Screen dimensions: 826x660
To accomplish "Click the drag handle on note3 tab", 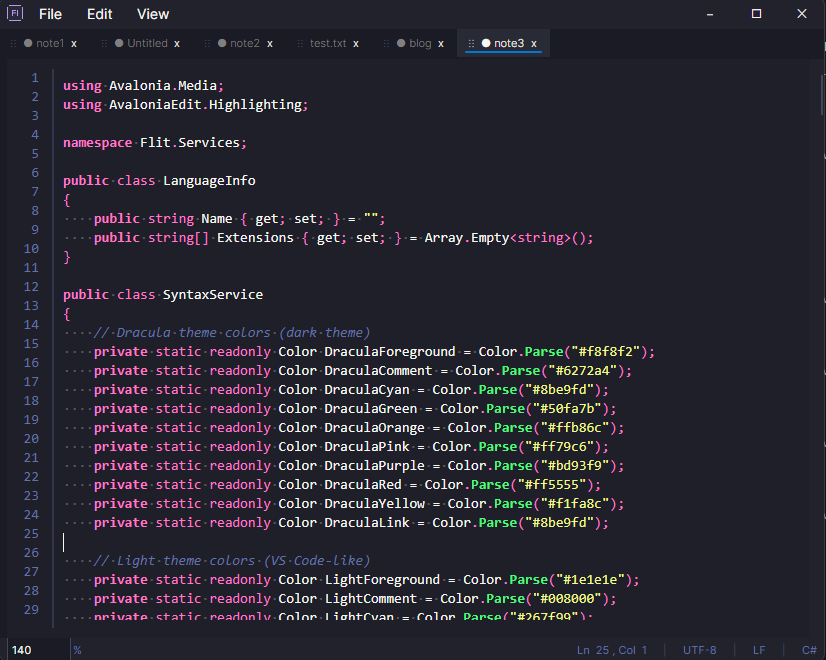I will pyautogui.click(x=471, y=44).
